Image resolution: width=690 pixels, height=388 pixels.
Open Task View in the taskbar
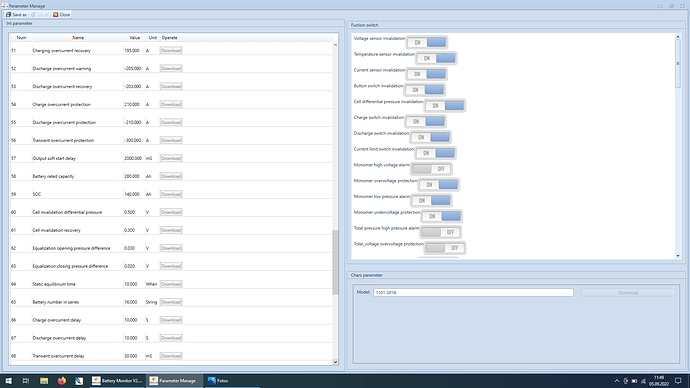(26, 381)
